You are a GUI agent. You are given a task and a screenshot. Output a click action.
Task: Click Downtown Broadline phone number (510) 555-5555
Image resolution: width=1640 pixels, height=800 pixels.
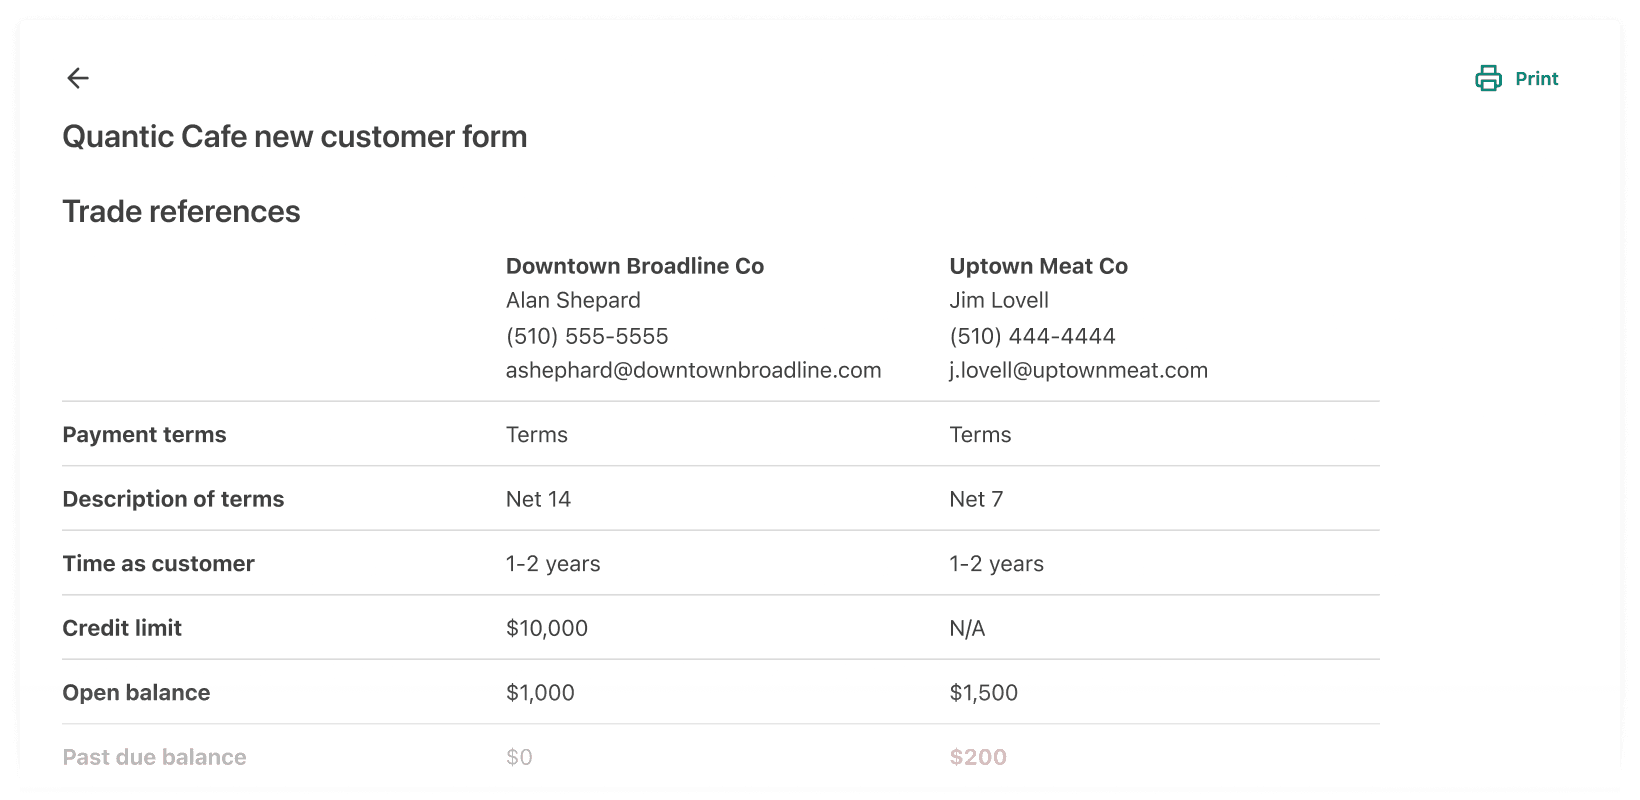pyautogui.click(x=587, y=336)
